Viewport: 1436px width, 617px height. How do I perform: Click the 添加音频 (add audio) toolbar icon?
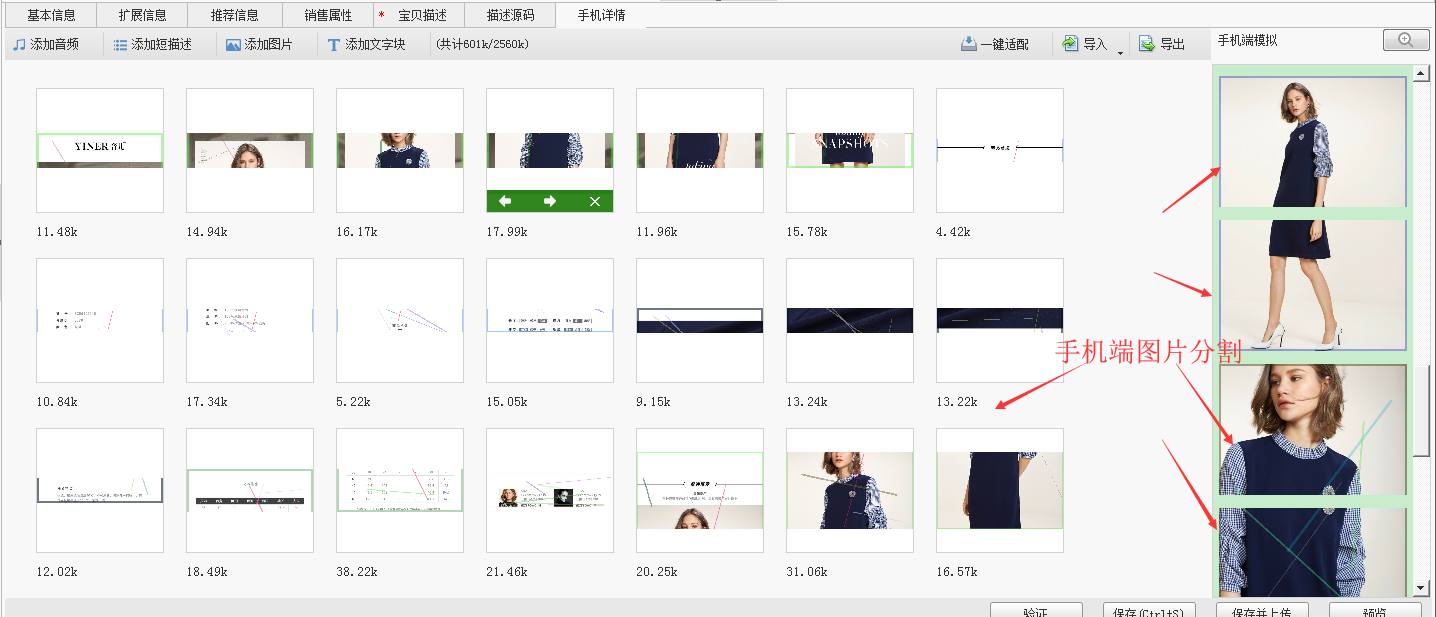19,45
